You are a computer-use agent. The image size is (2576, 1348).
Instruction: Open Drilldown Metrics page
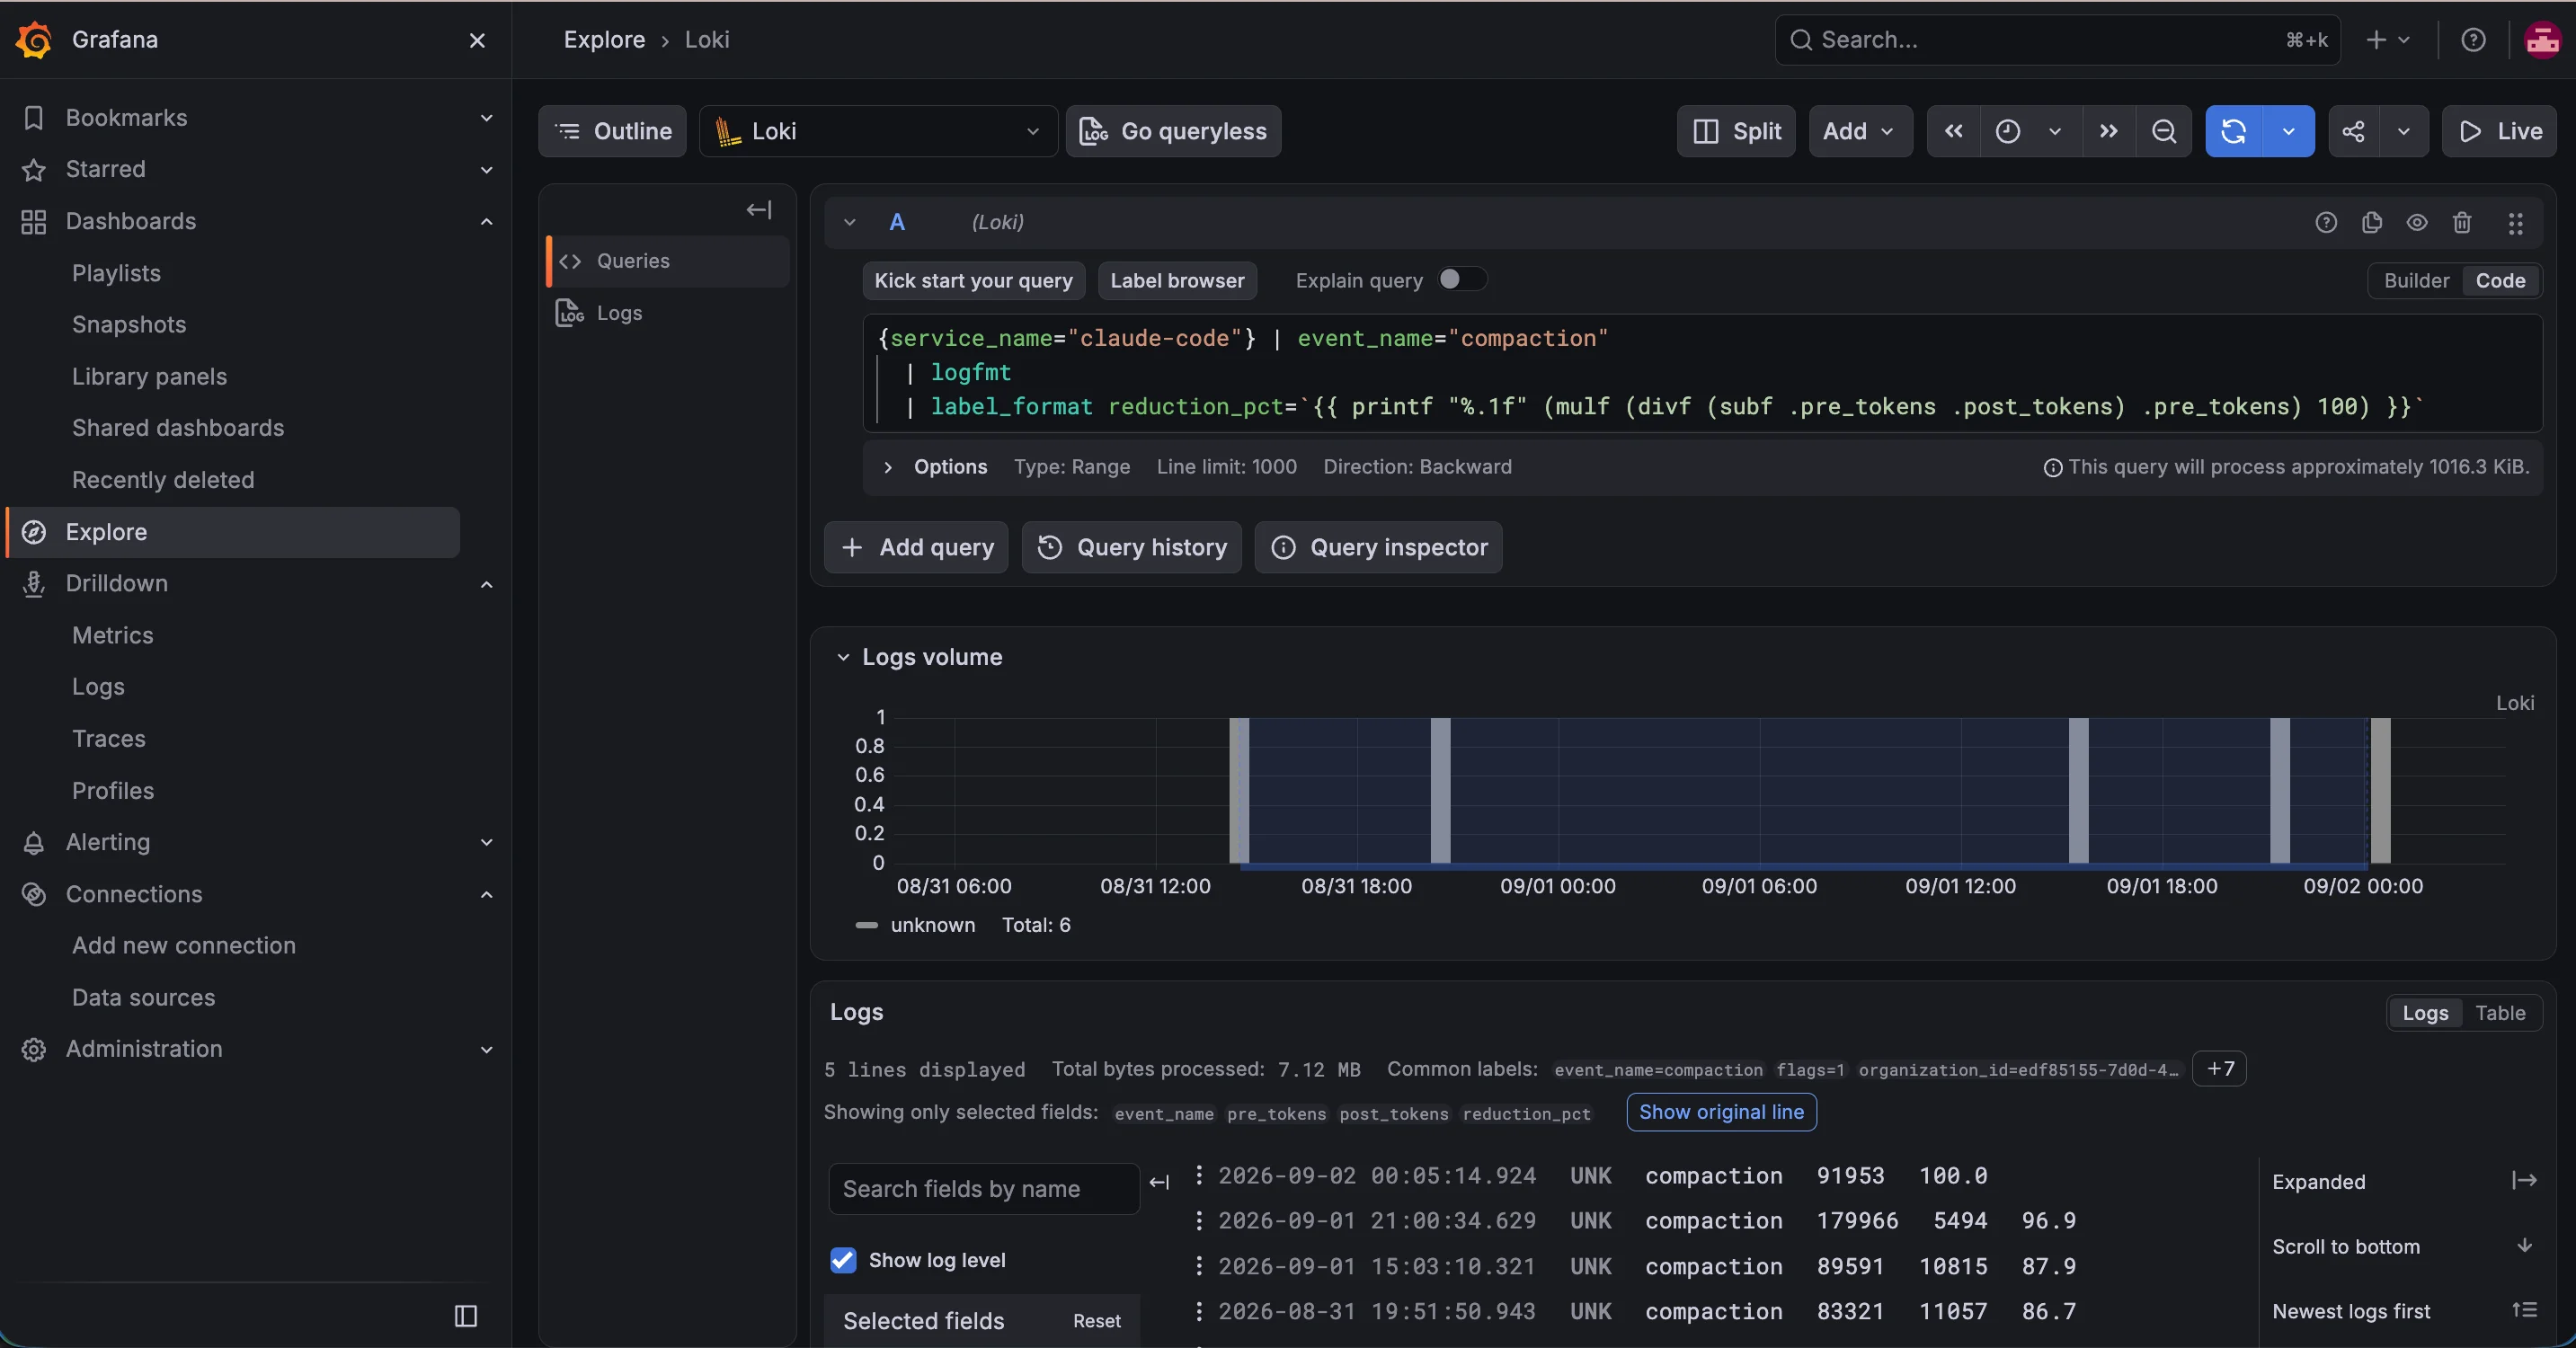(113, 636)
